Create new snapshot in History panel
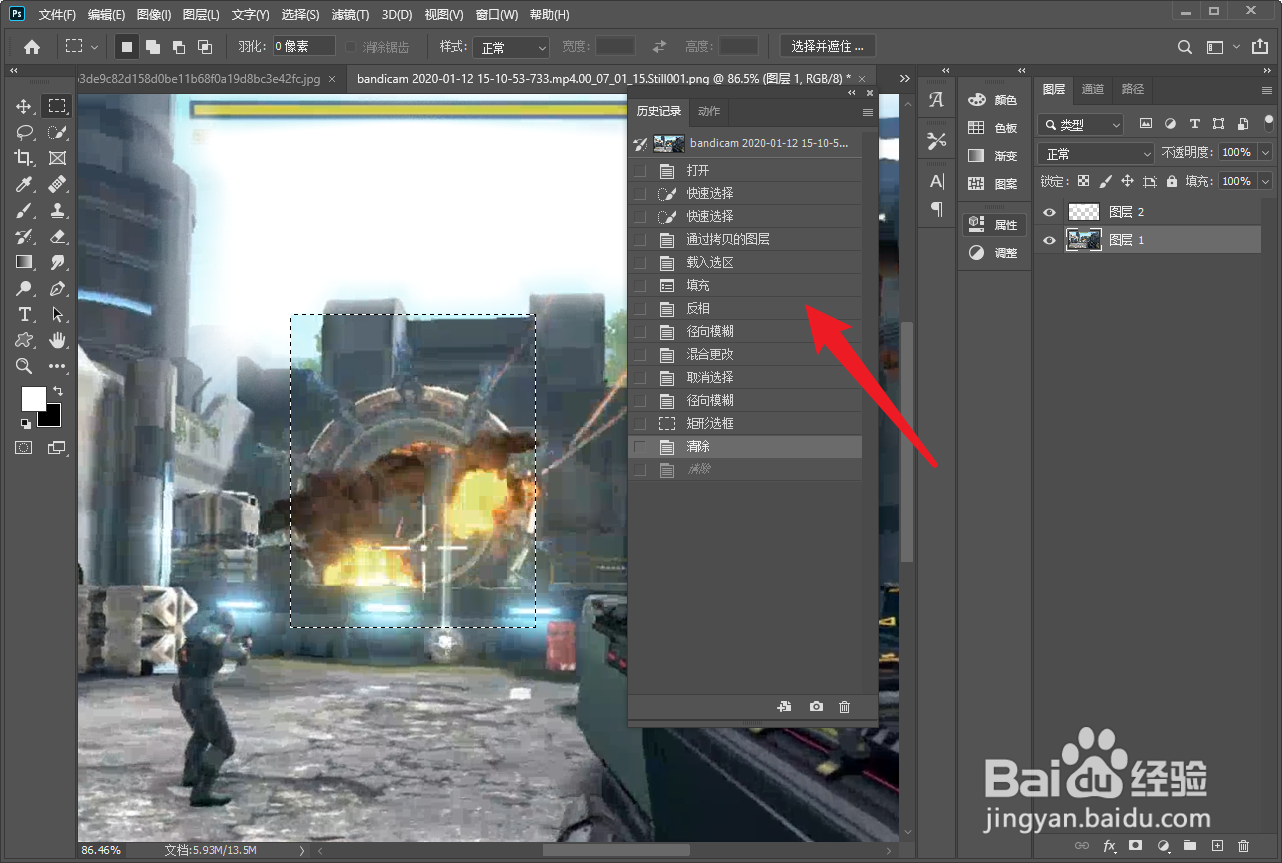This screenshot has width=1282, height=863. point(816,707)
